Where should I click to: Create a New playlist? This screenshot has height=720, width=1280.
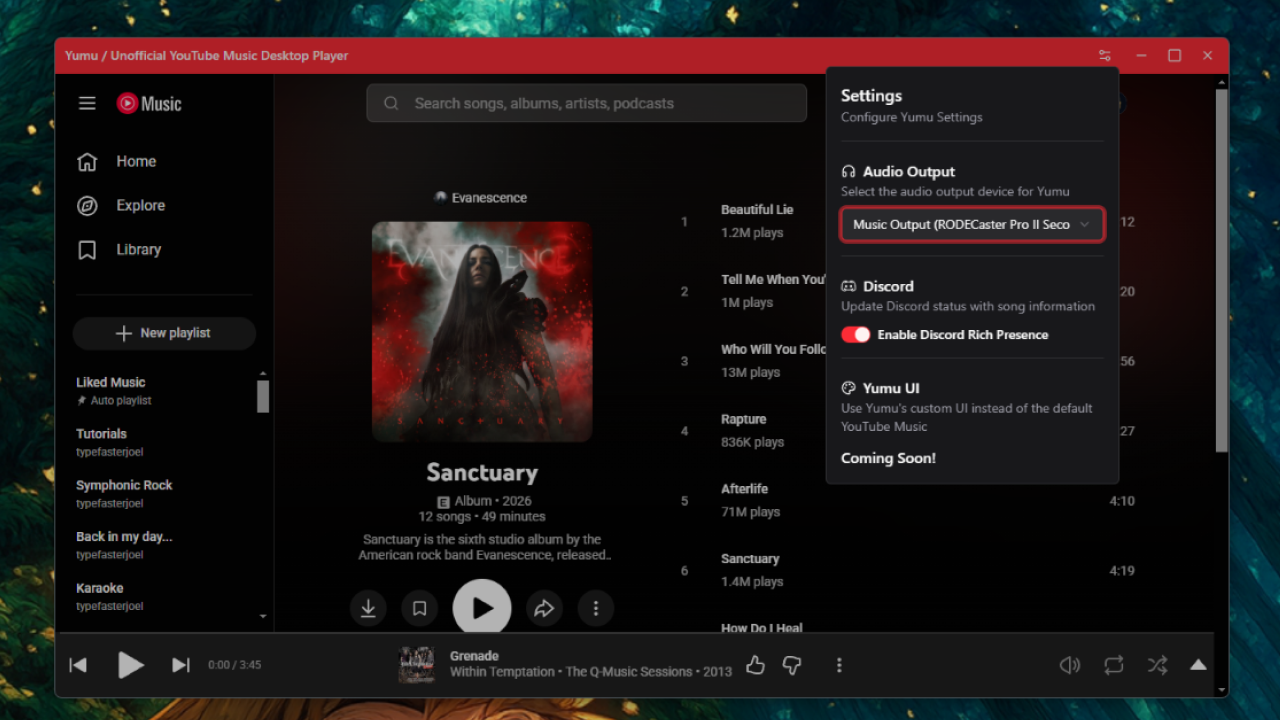point(164,333)
